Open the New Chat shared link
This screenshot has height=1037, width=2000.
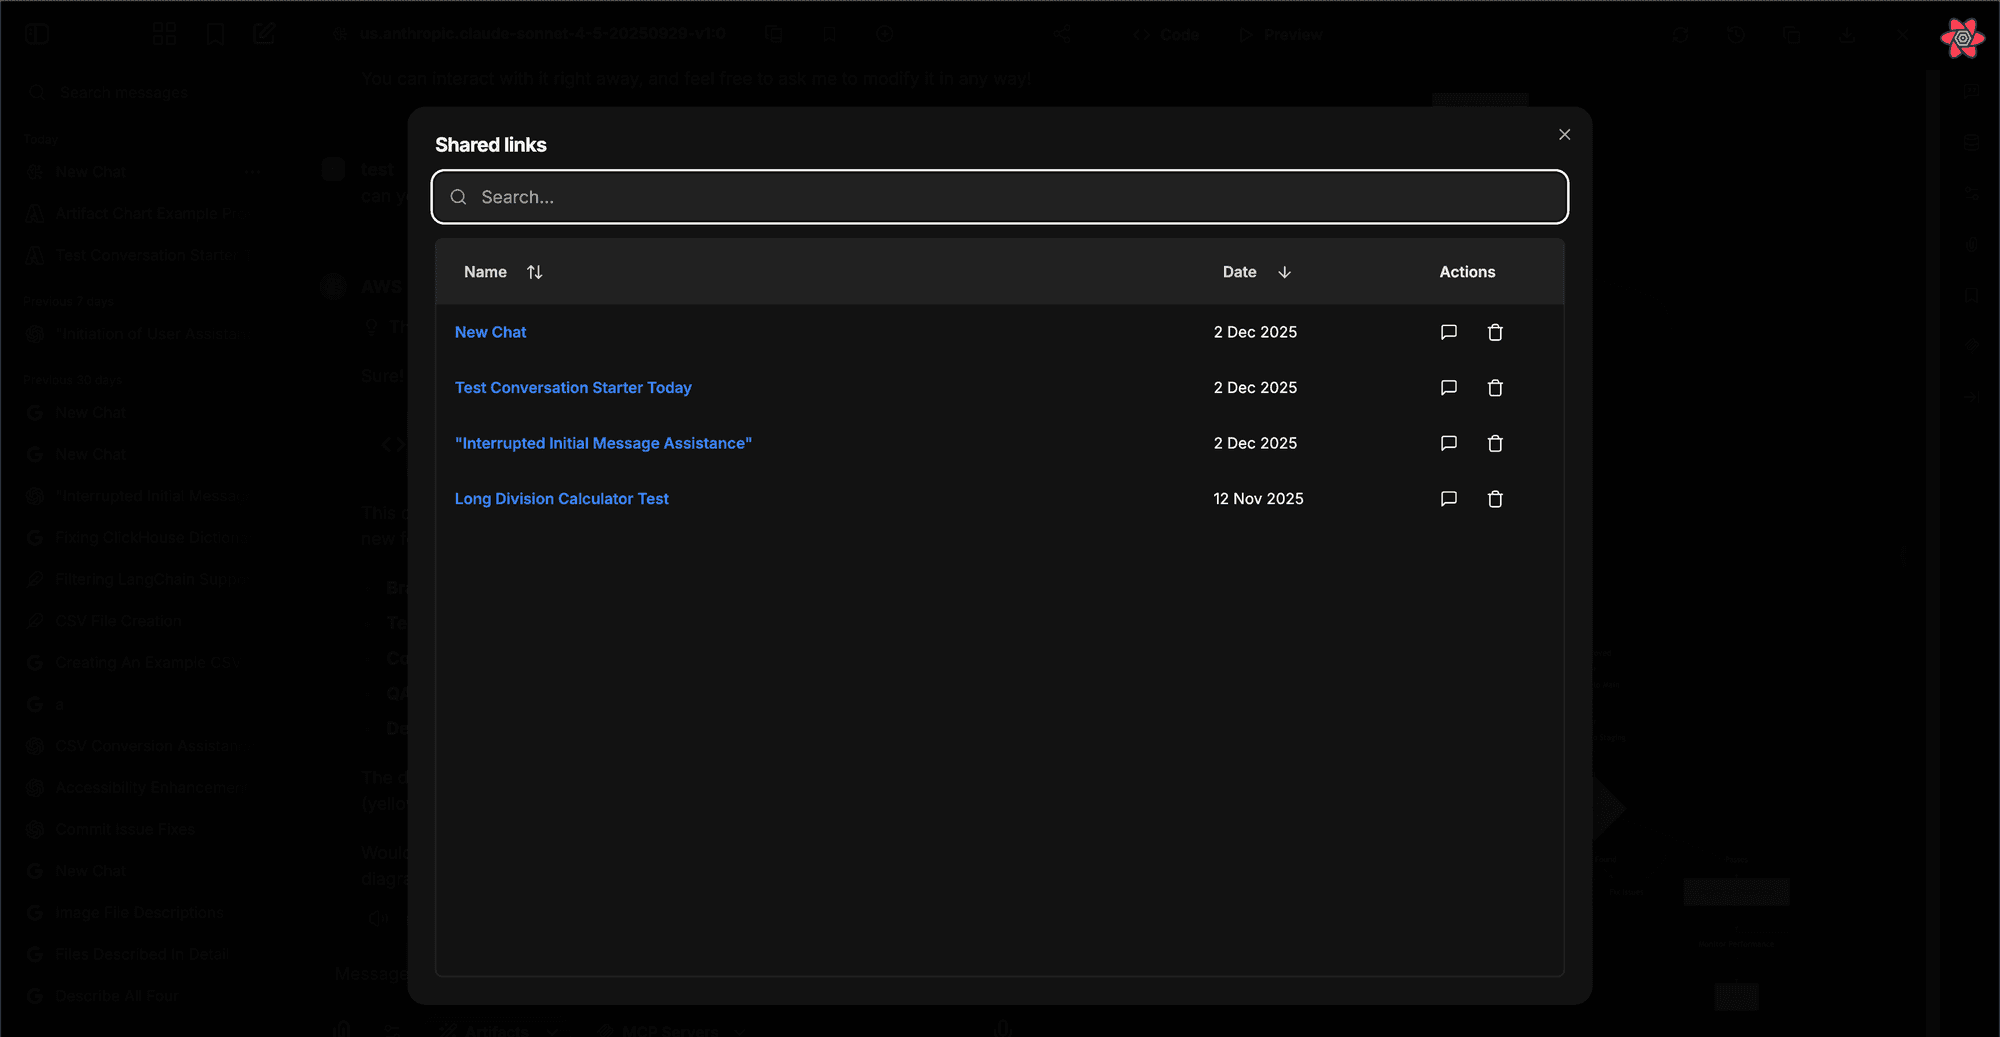tap(490, 332)
